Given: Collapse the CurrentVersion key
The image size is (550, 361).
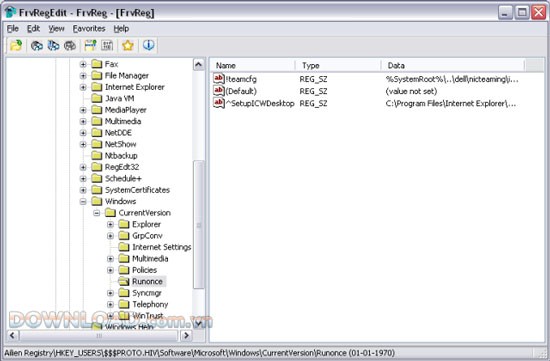Looking at the screenshot, I should [x=96, y=213].
